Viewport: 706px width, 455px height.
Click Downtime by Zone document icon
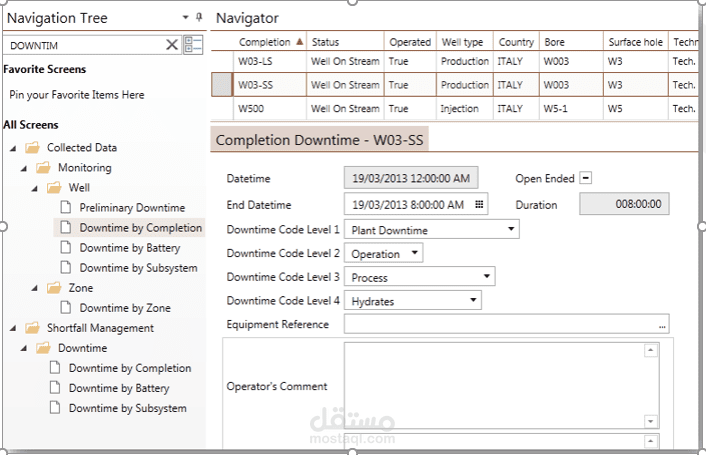coord(66,308)
